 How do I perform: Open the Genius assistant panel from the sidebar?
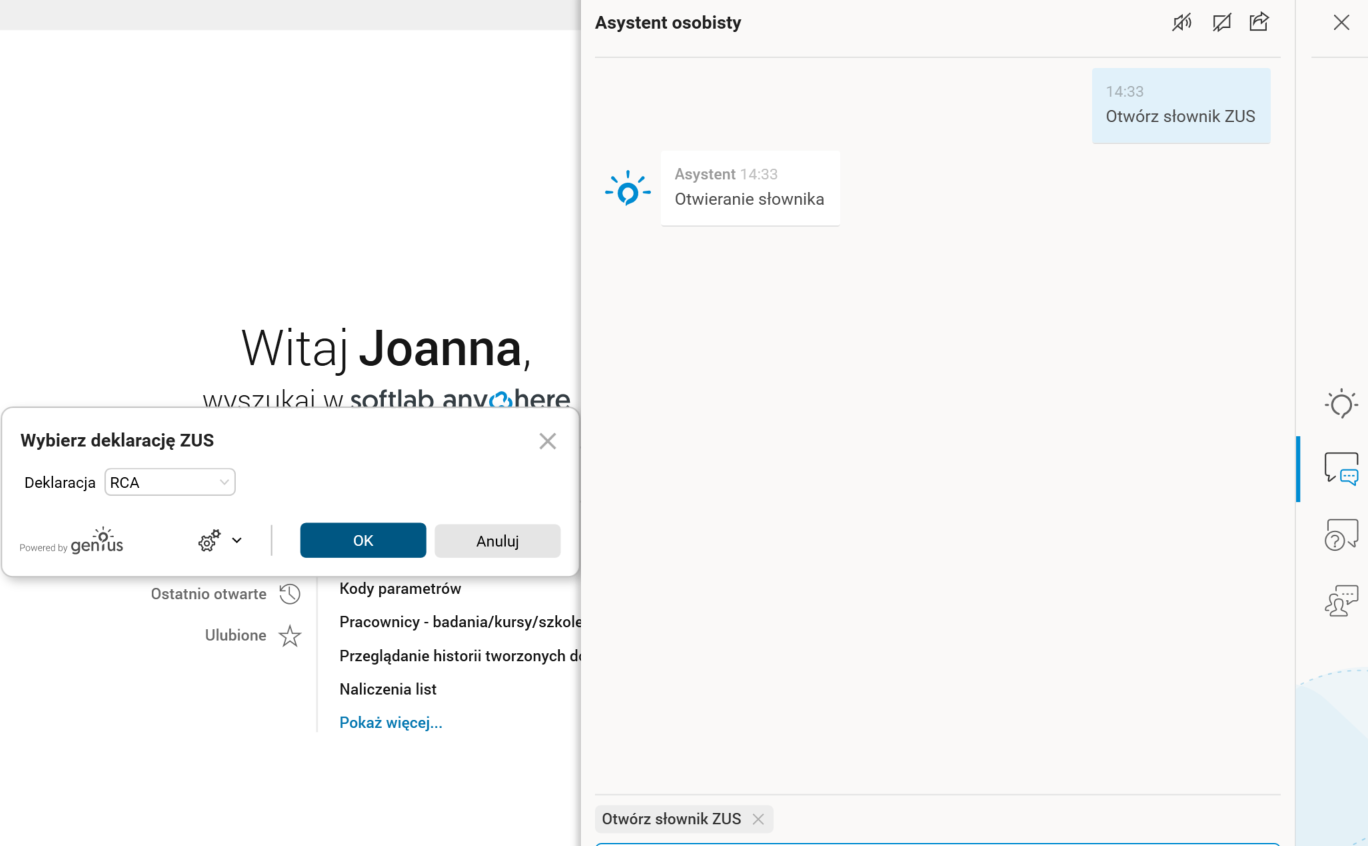coord(1340,404)
